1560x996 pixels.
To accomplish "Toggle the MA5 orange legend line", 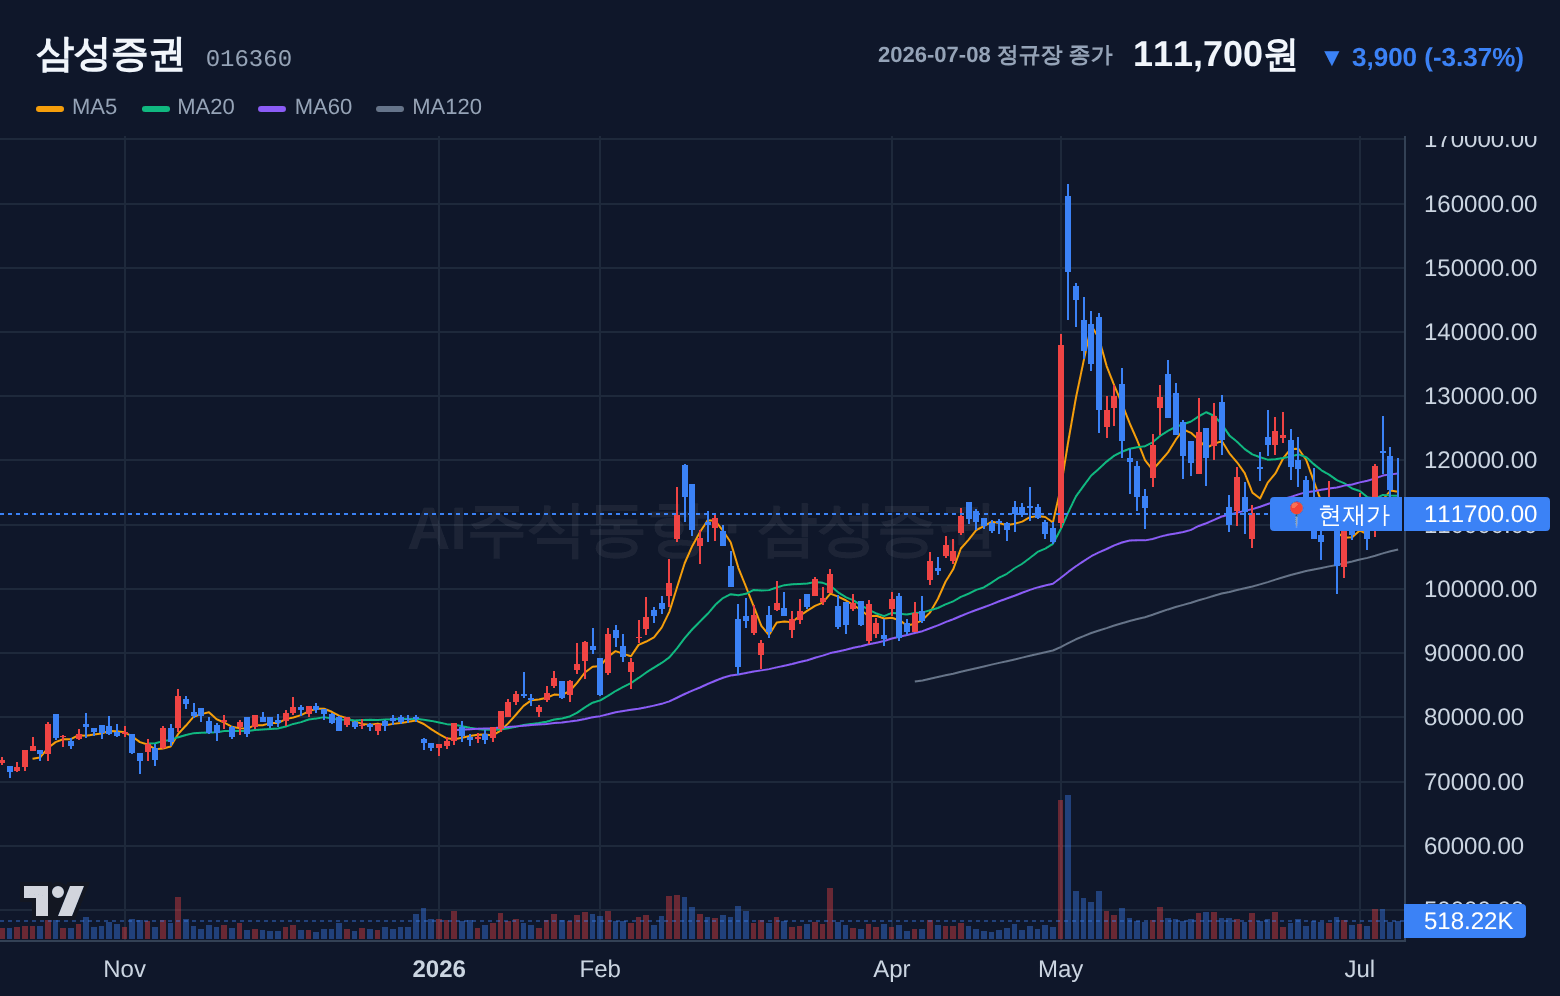I will tap(50, 108).
